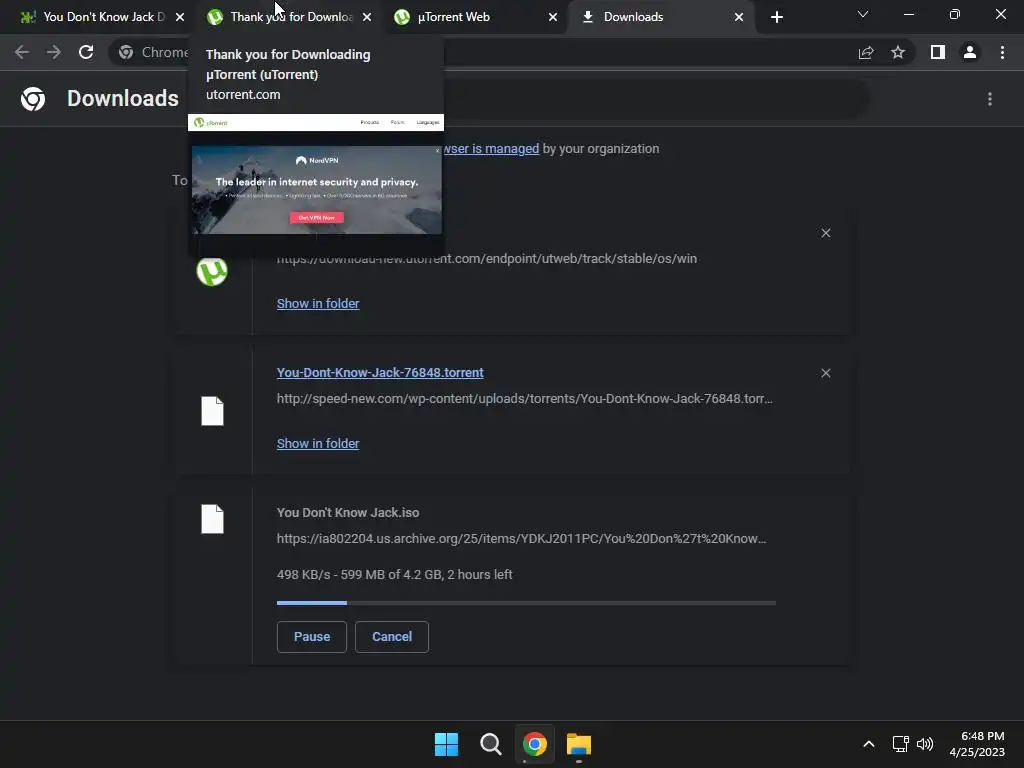
Task: Click the Chrome logo beside Downloads heading
Action: click(33, 99)
